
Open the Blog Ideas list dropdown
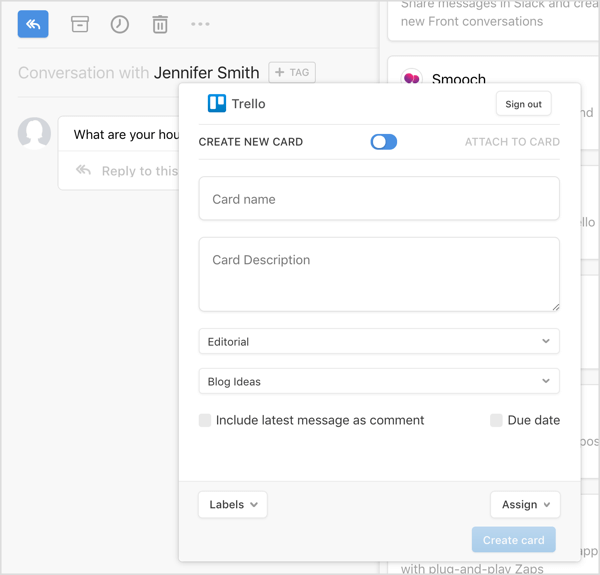point(379,381)
